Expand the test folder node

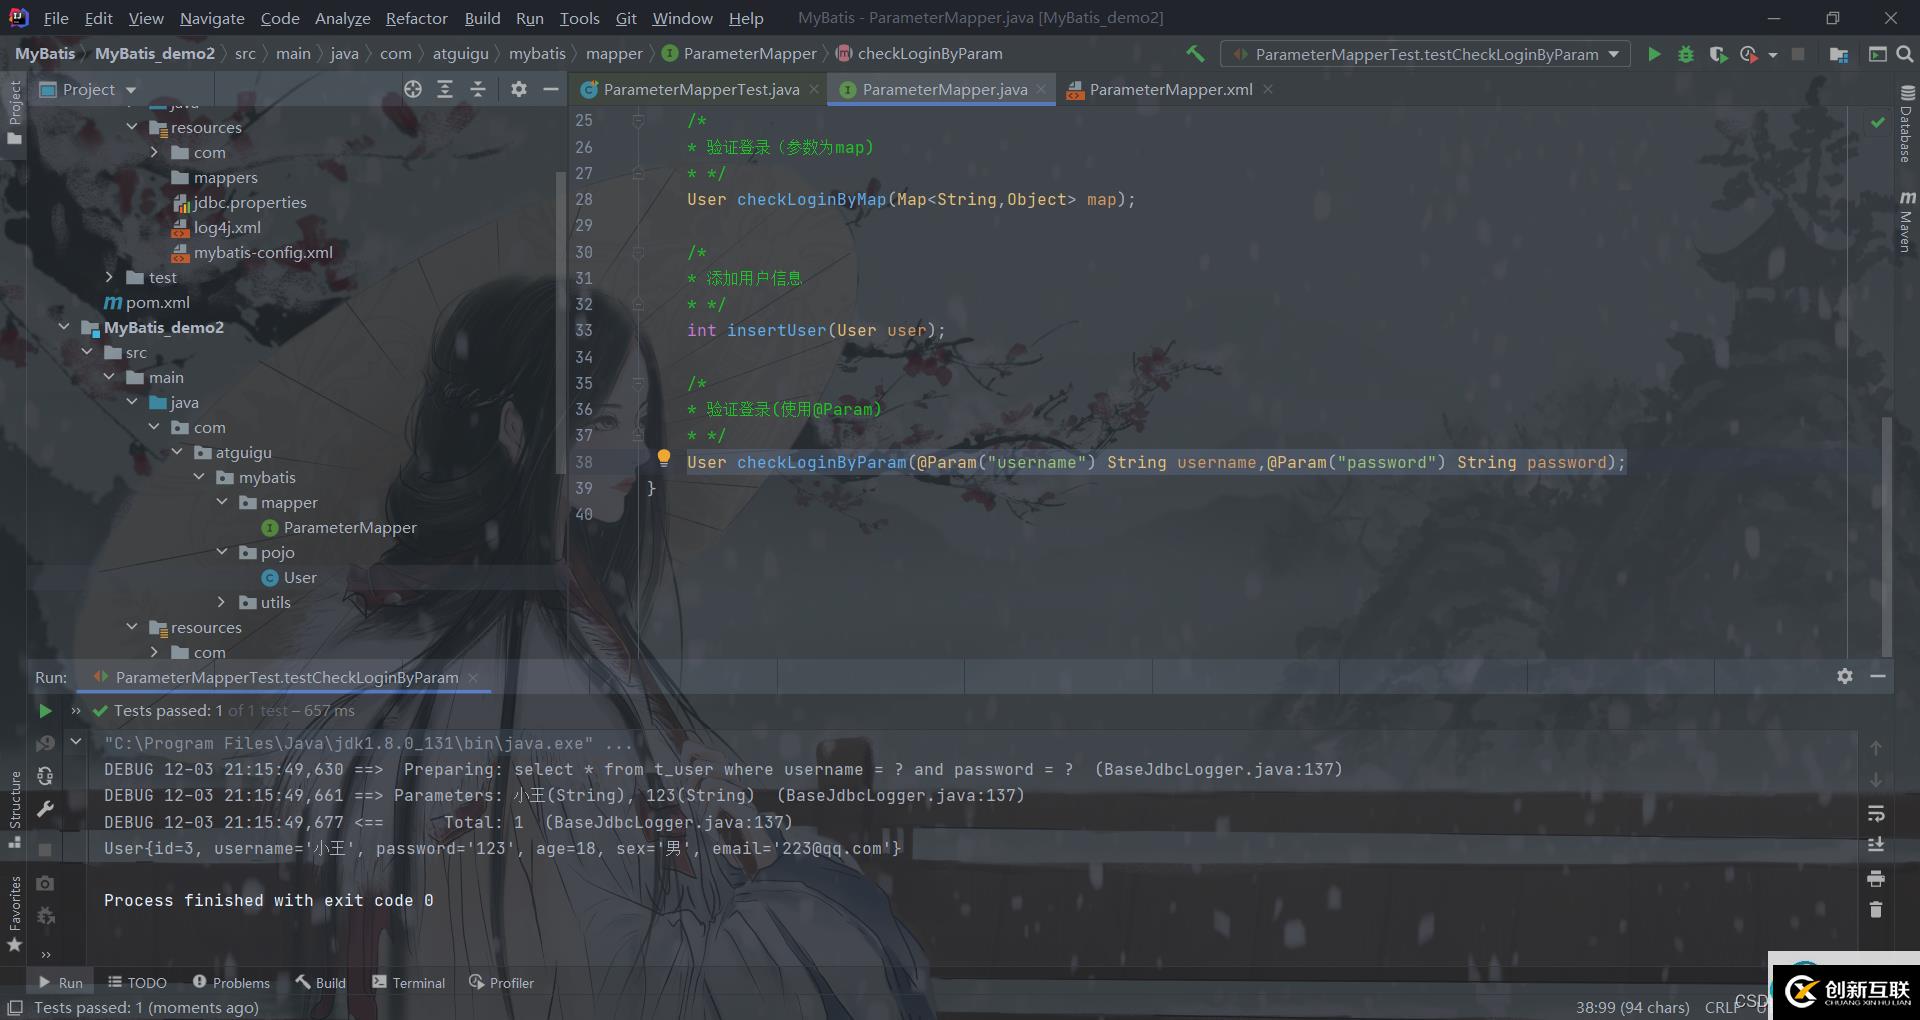pyautogui.click(x=109, y=277)
